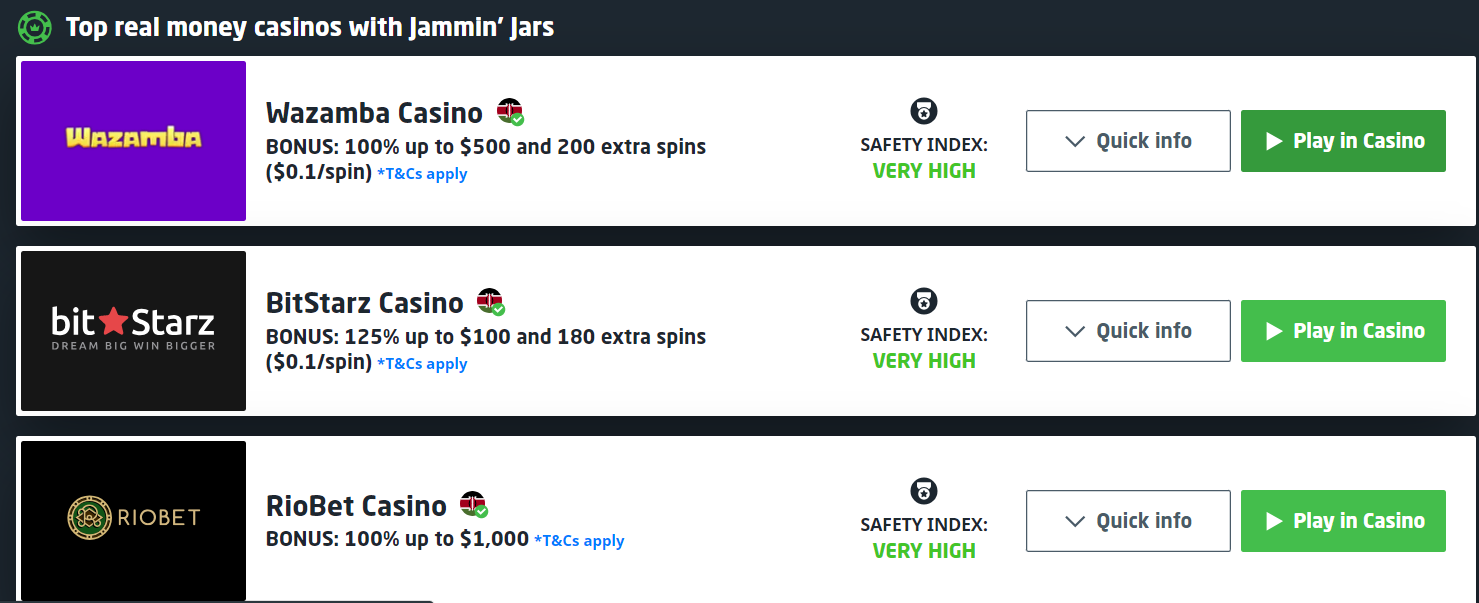Click the safety index badge icon for RioBet
This screenshot has height=603, width=1479.
click(924, 491)
